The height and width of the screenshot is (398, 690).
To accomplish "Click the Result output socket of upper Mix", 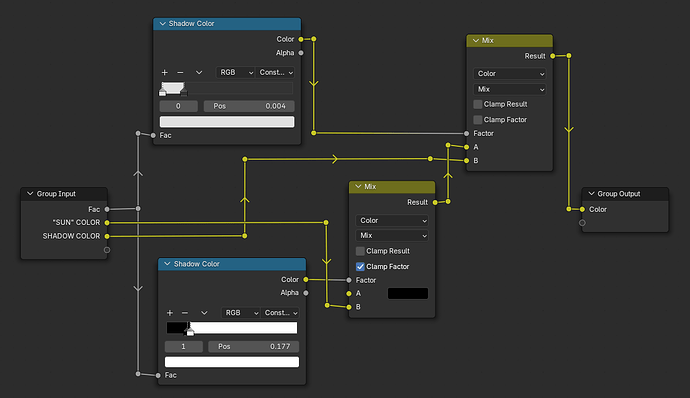I will click(x=553, y=56).
